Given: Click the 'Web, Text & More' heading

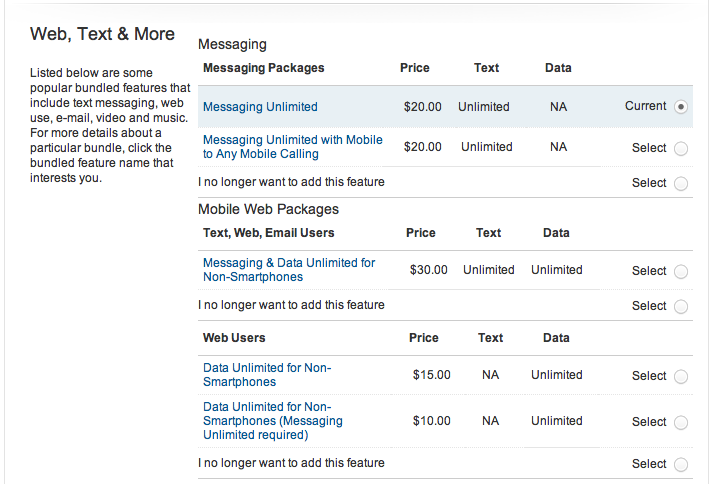Looking at the screenshot, I should [102, 34].
